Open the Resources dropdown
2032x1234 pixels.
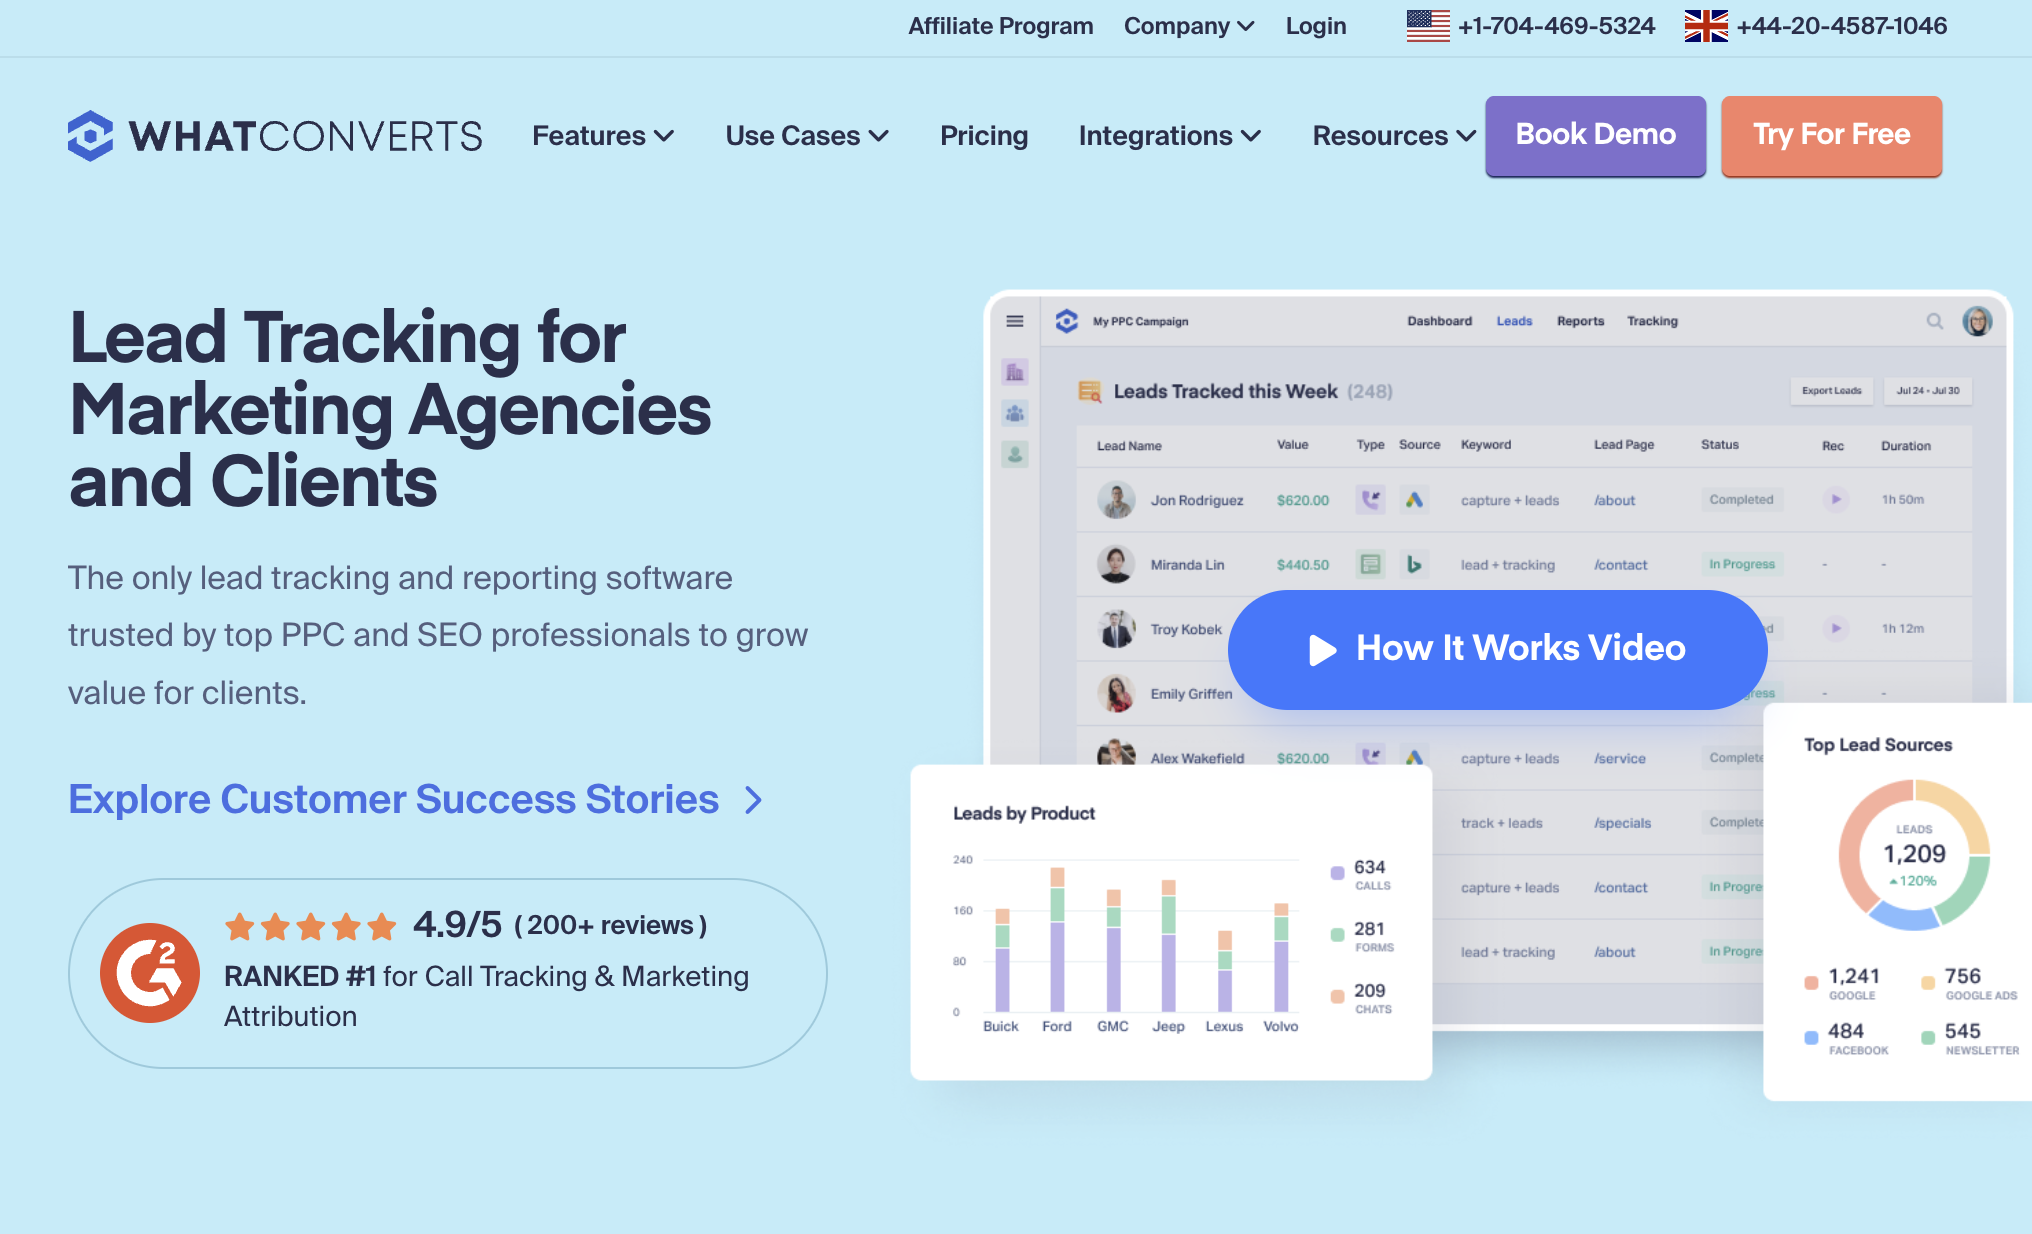[1394, 136]
